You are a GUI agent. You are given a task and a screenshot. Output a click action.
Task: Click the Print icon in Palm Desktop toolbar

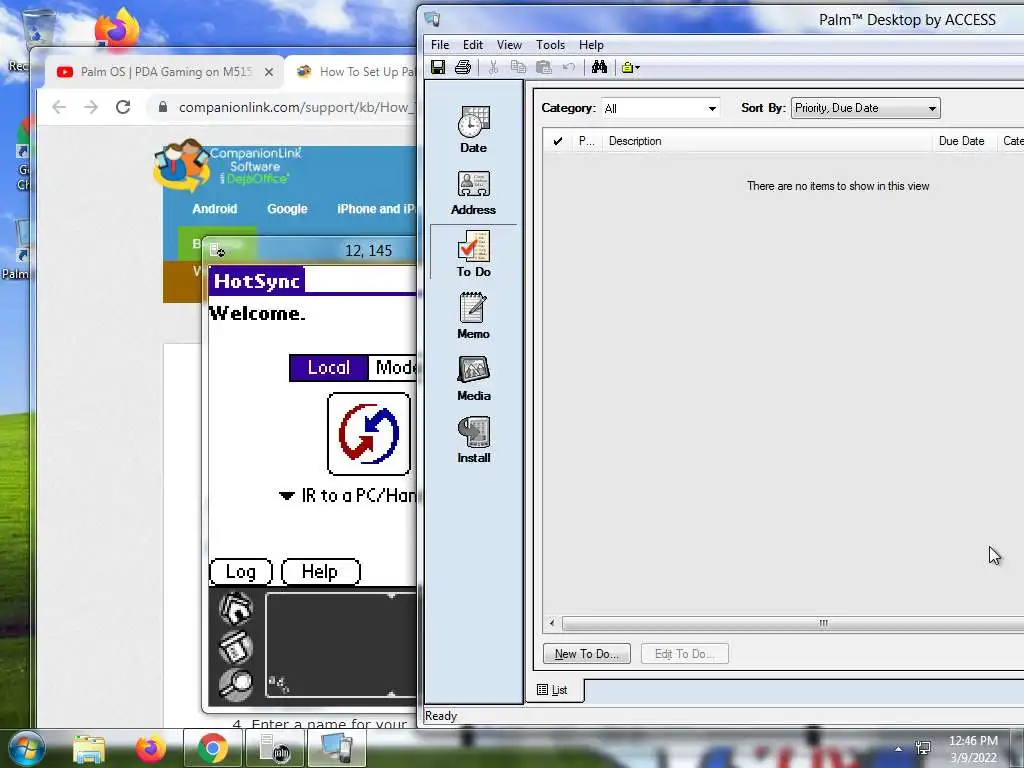click(x=462, y=67)
